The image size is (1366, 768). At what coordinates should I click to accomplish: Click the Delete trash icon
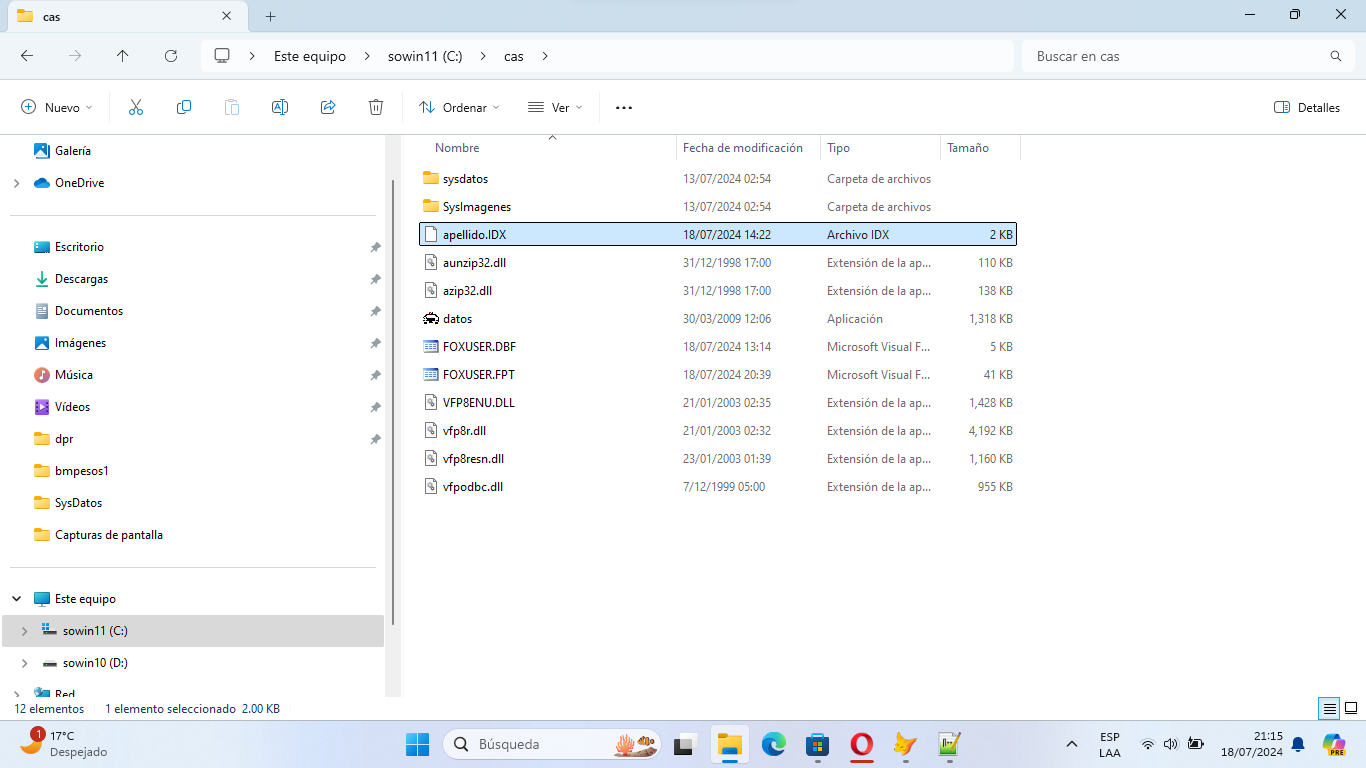pos(376,107)
